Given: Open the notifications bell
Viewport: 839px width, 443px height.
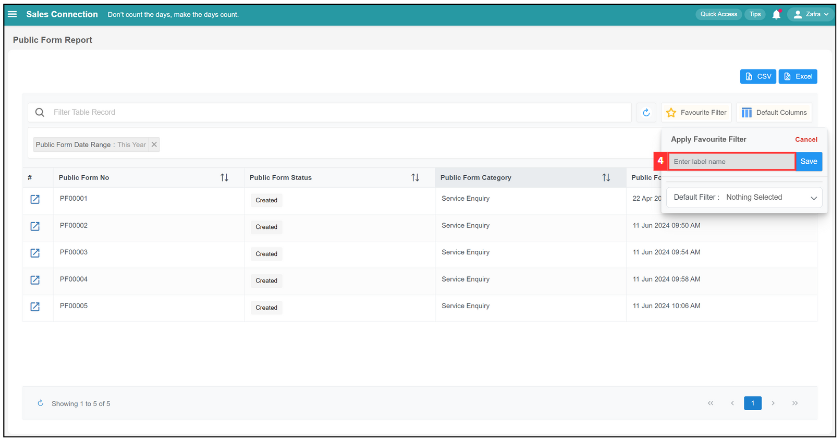Looking at the screenshot, I should (776, 14).
